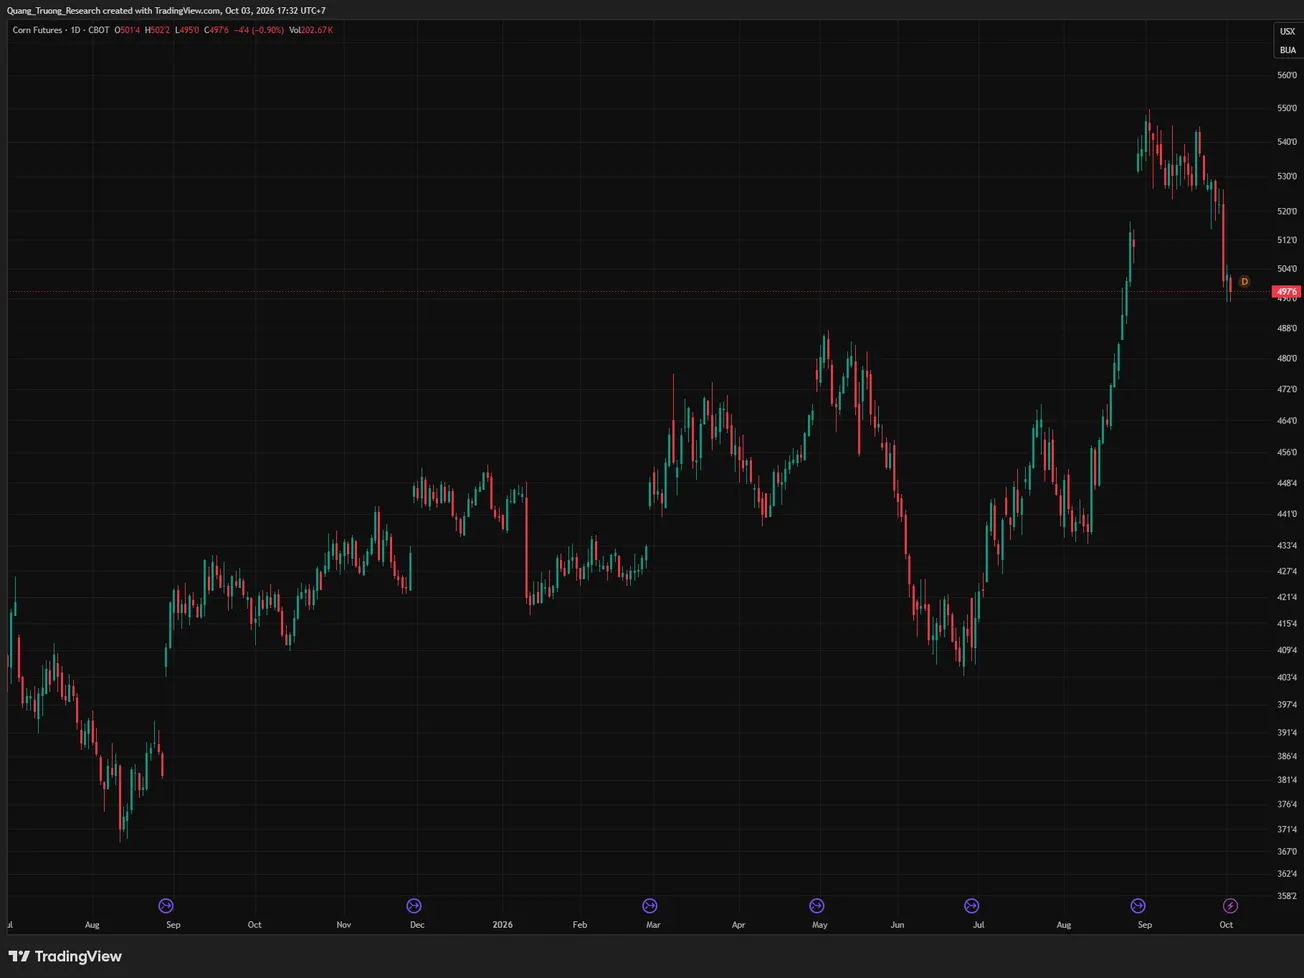Click the leftmost contract rollover icon

click(x=166, y=906)
